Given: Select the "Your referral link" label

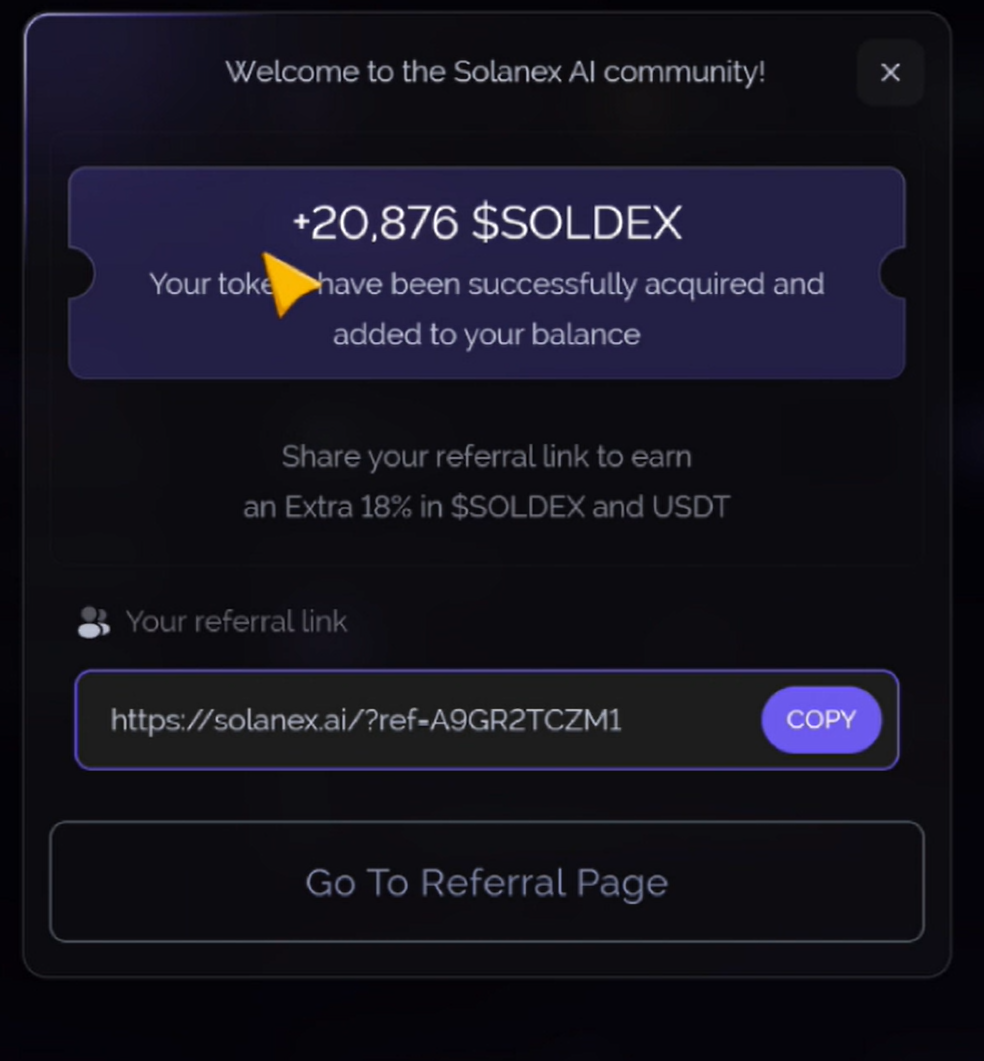Looking at the screenshot, I should (x=237, y=622).
